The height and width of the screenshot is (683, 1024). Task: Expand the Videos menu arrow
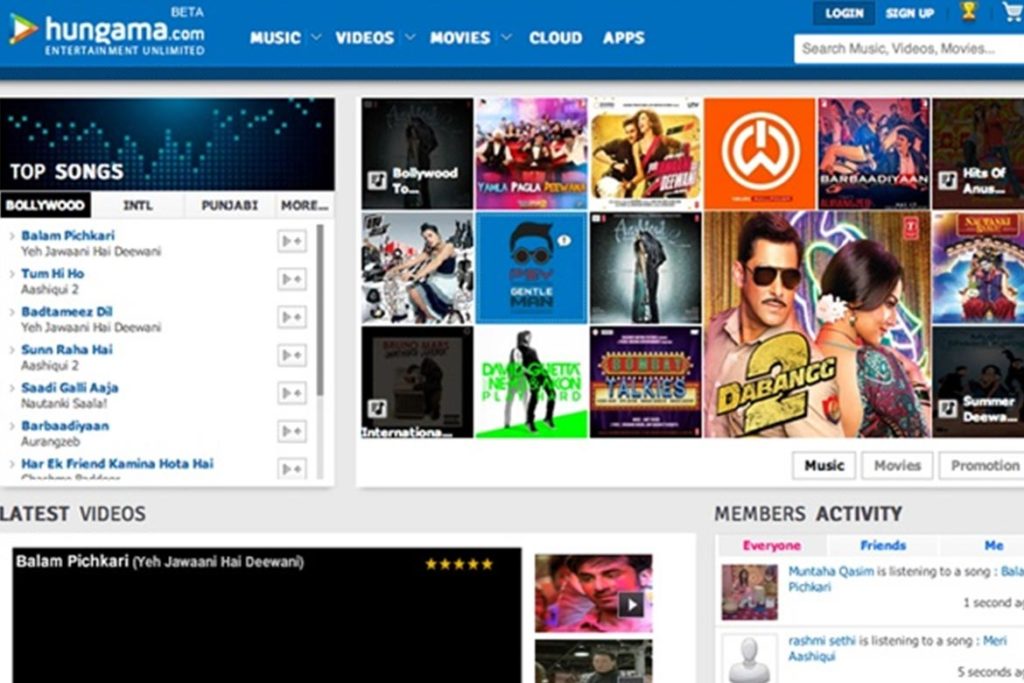409,37
